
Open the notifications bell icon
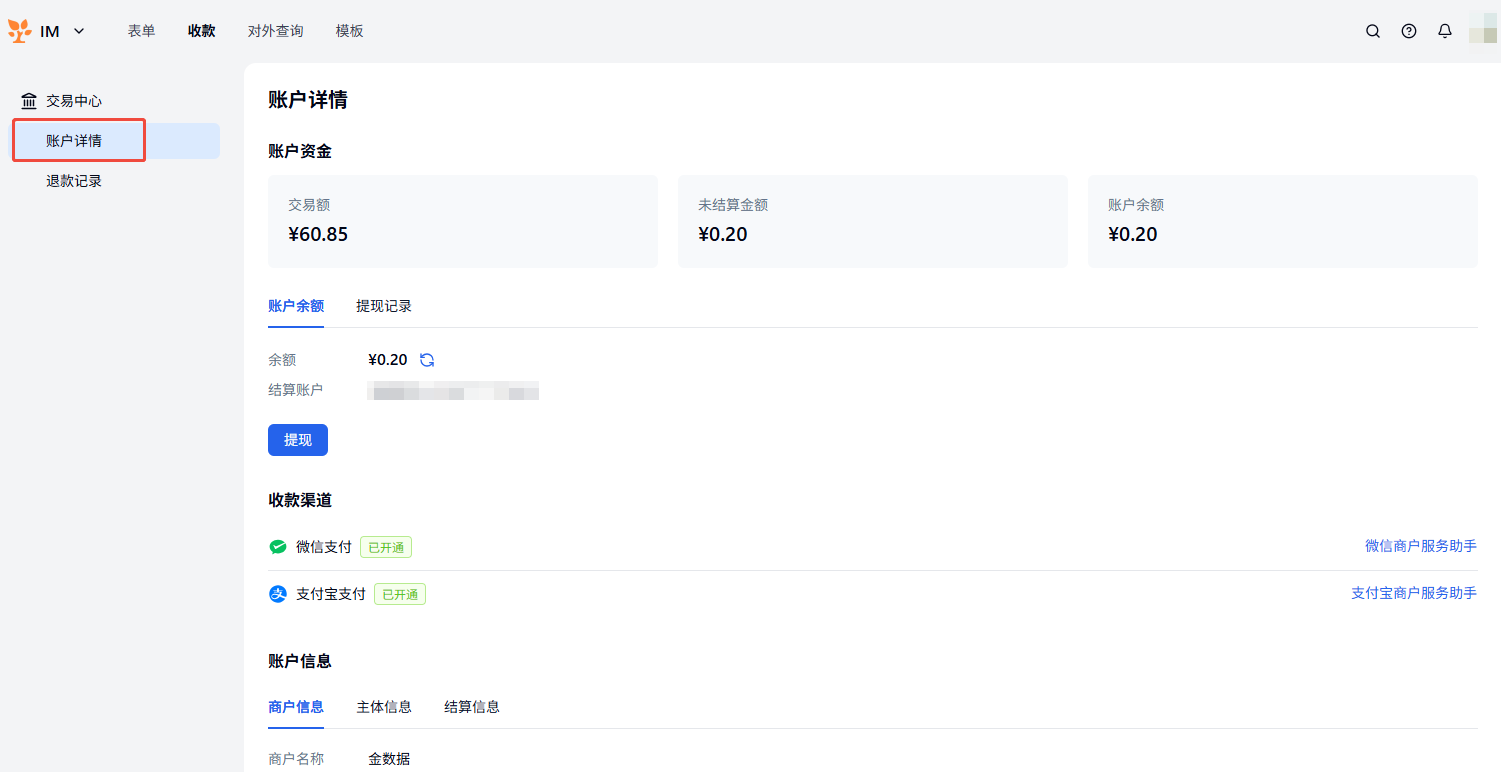1445,31
